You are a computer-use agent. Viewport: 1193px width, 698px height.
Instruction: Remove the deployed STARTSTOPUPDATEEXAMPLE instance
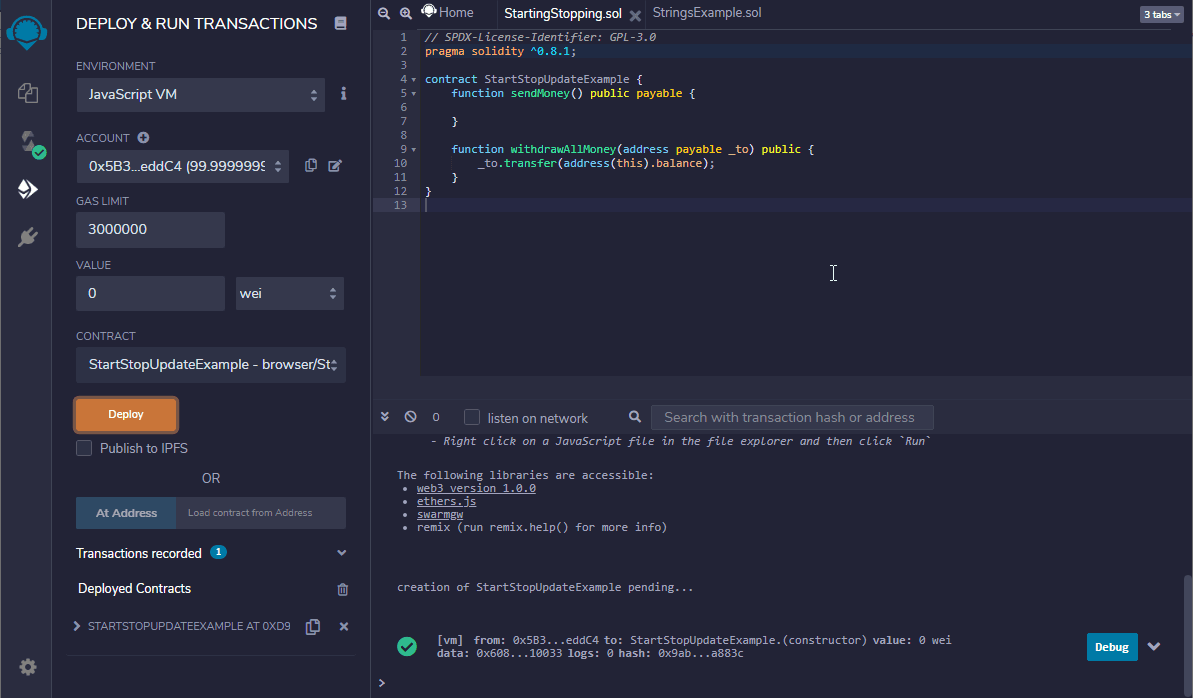[x=344, y=626]
